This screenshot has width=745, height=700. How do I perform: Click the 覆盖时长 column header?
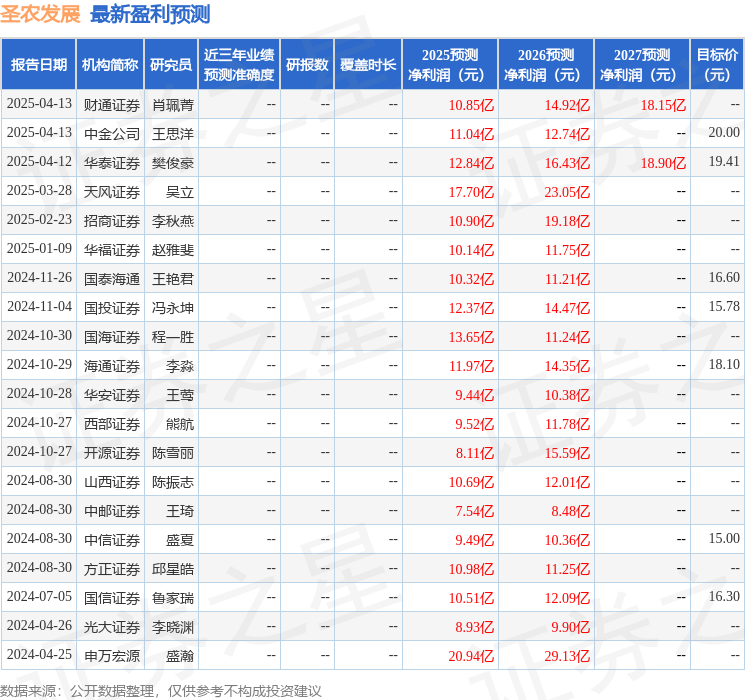coord(368,65)
